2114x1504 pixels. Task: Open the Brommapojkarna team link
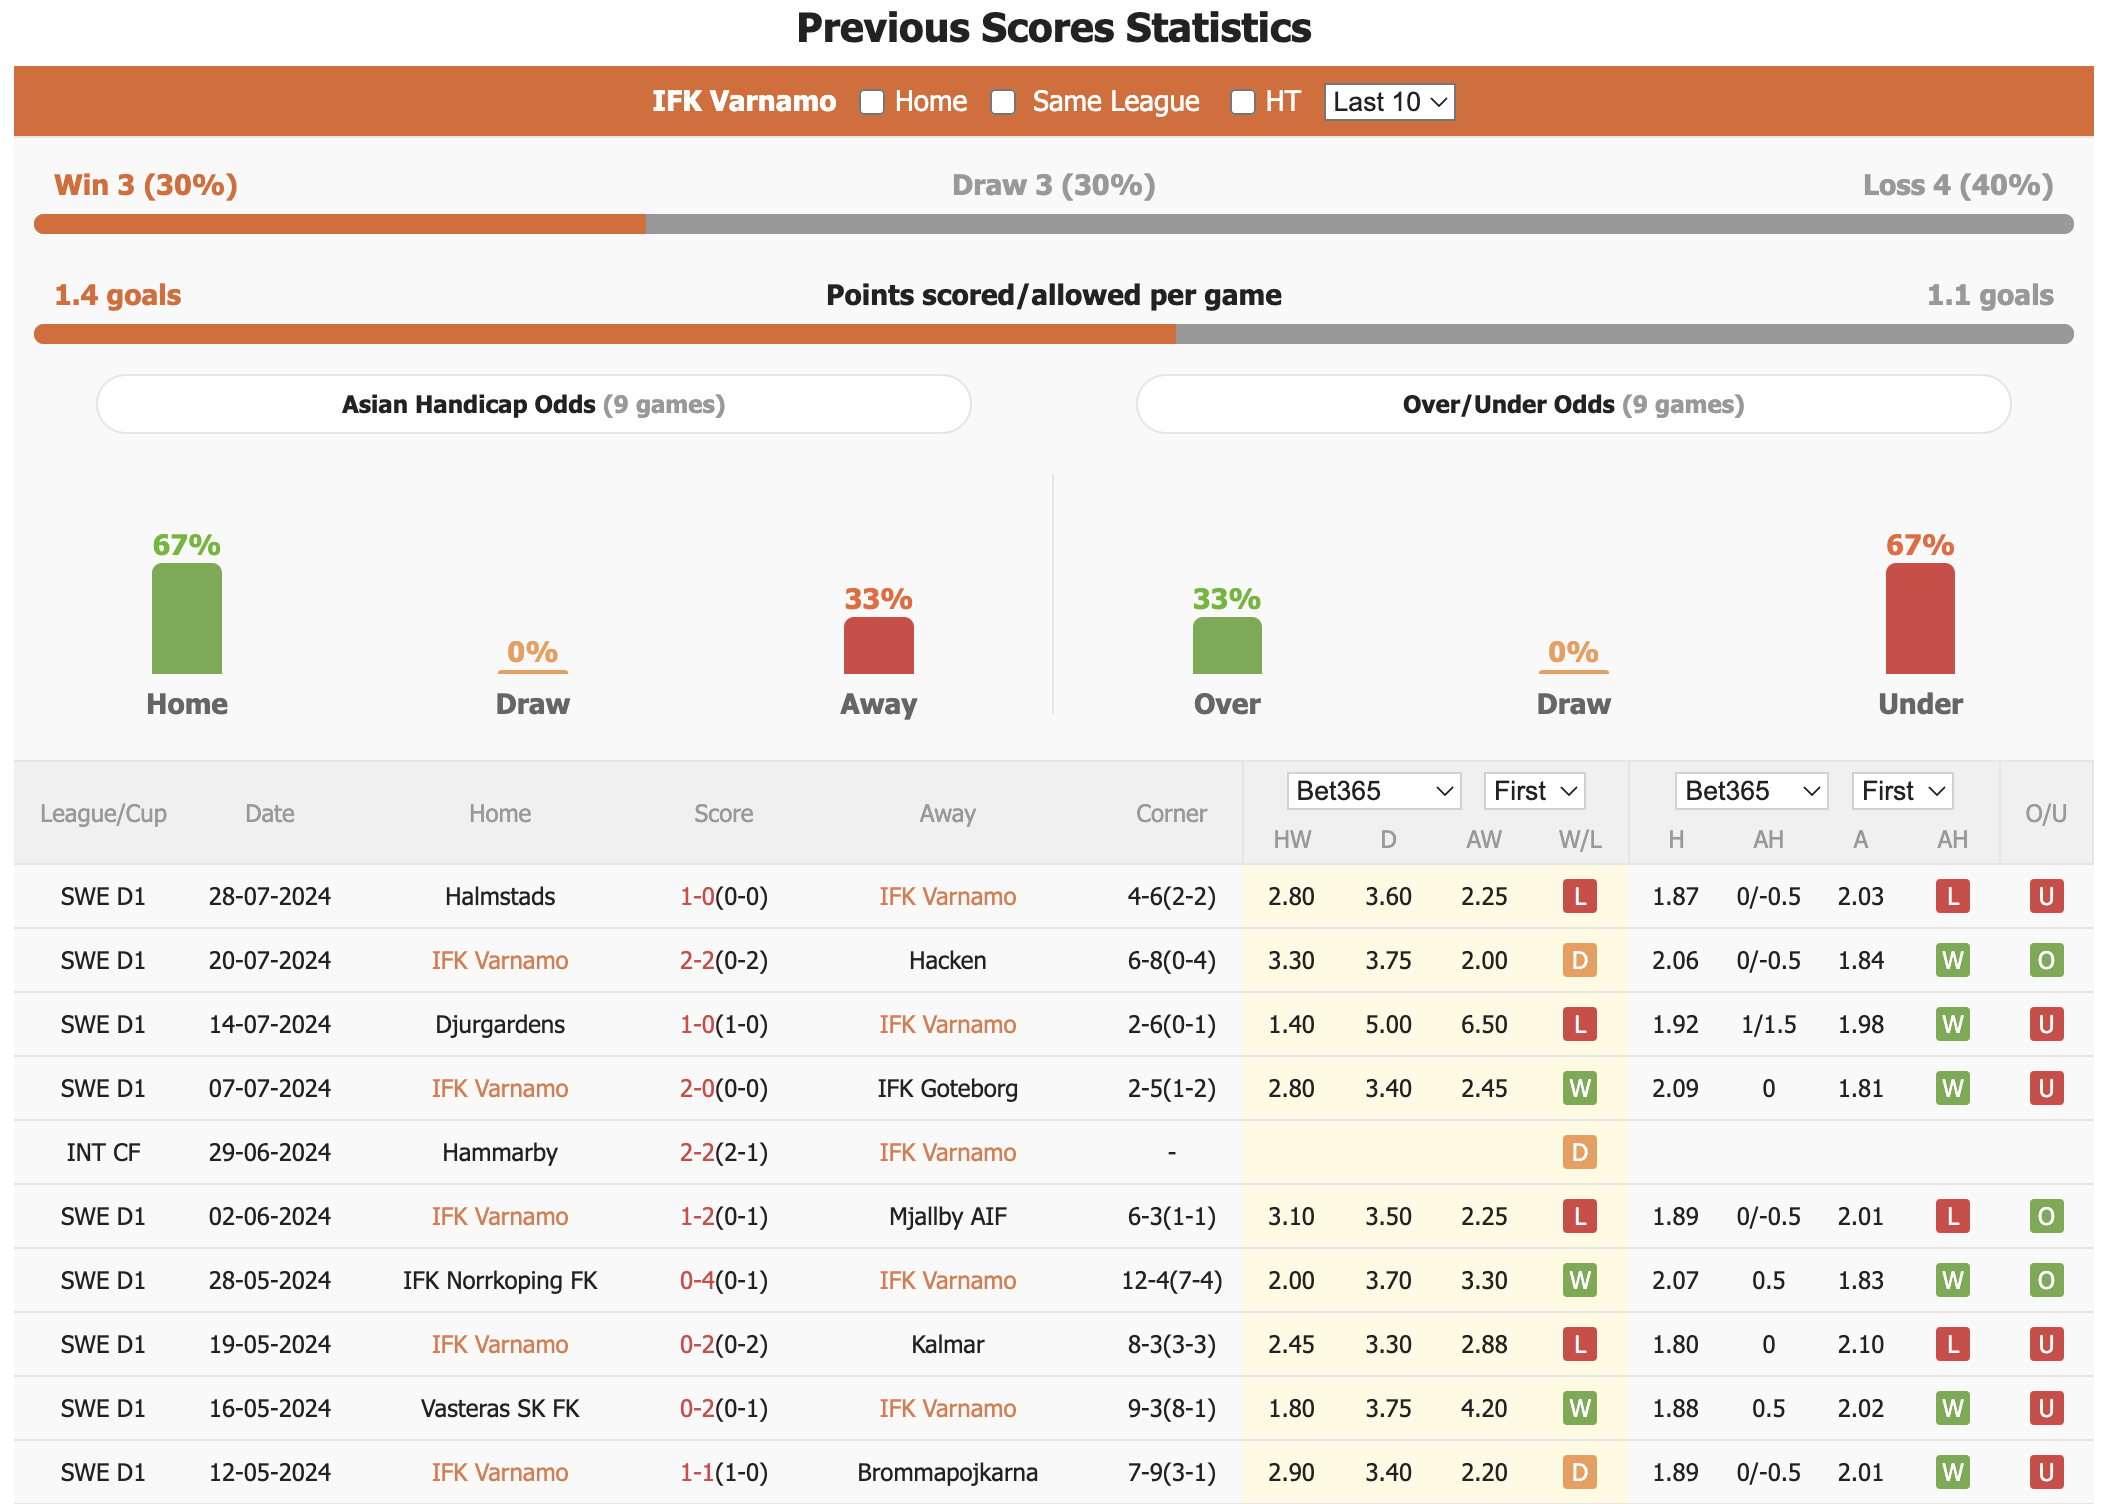948,1472
